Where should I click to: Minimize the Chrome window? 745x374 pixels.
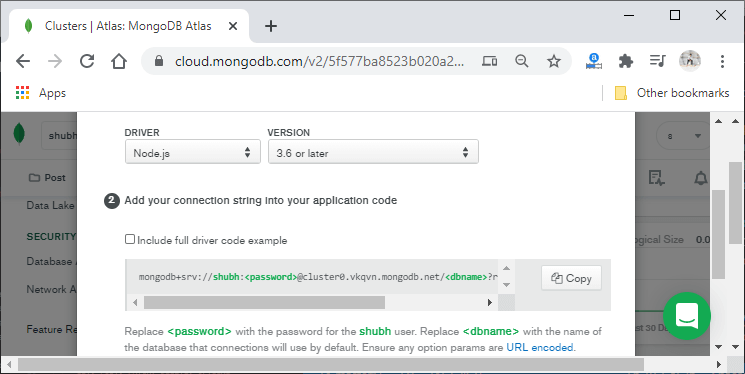click(629, 15)
